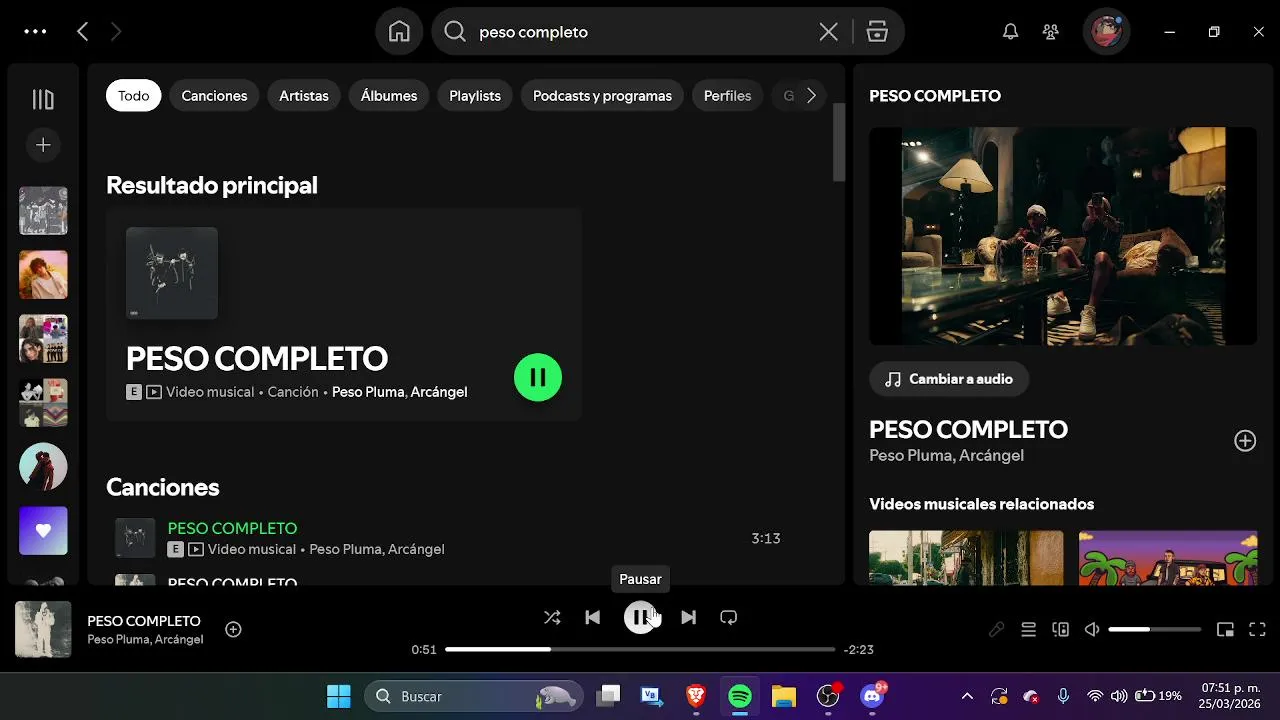The width and height of the screenshot is (1280, 720).
Task: Open the round artist avatar in library
Action: coord(43,466)
